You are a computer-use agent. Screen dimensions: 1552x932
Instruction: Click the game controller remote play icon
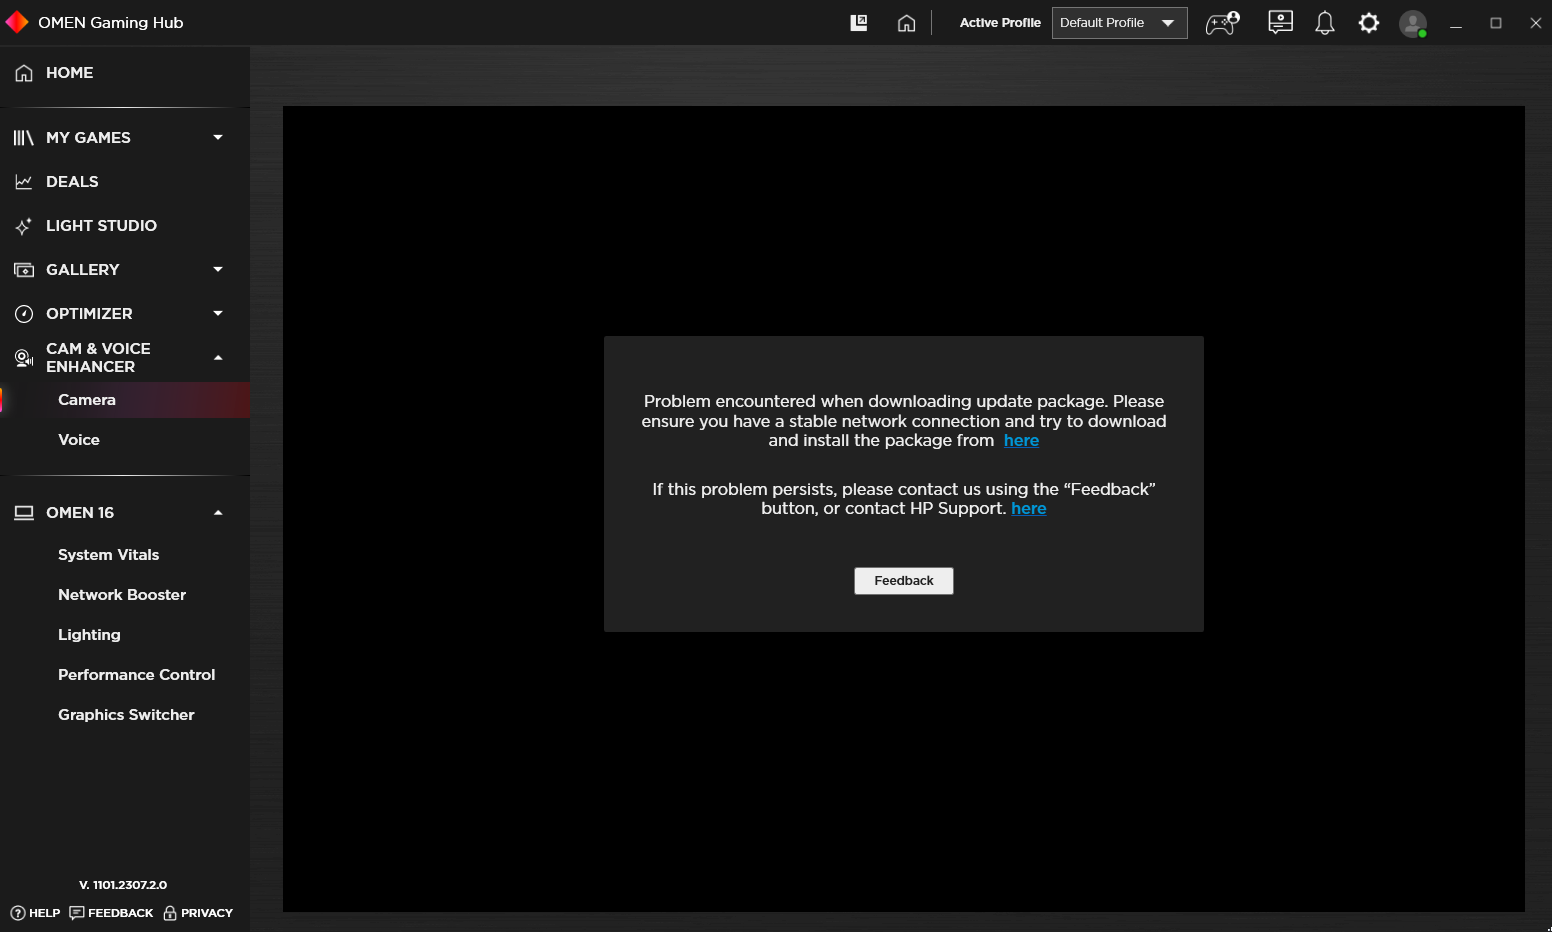(x=1220, y=23)
